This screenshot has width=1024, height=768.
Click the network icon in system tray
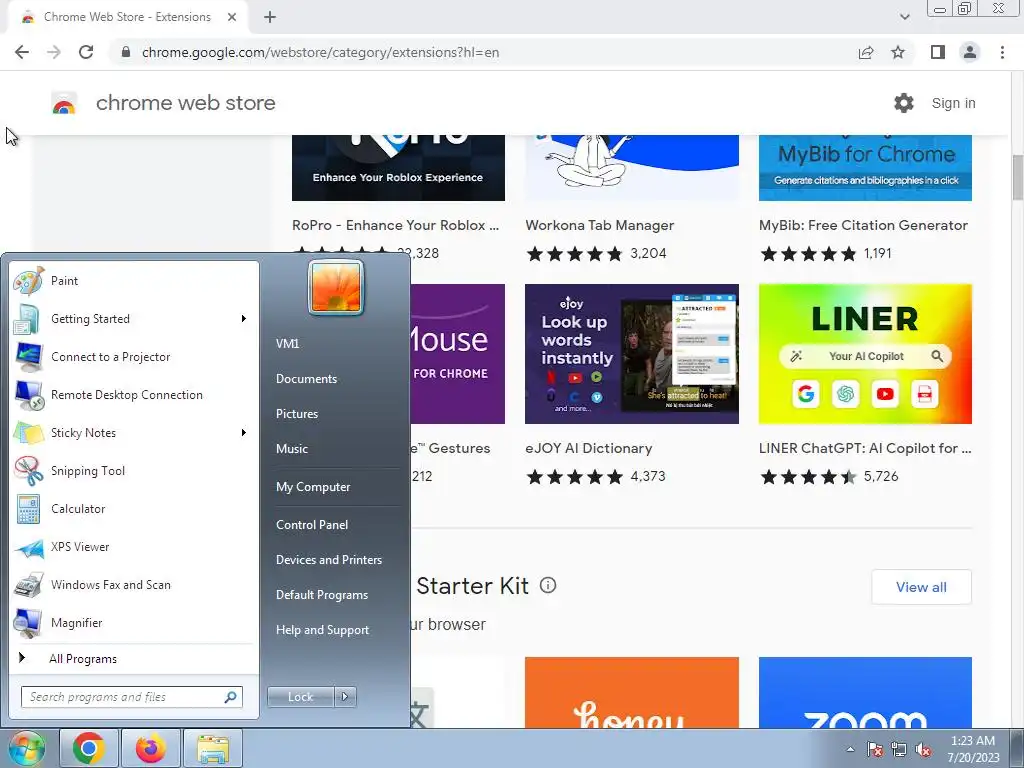(x=899, y=750)
